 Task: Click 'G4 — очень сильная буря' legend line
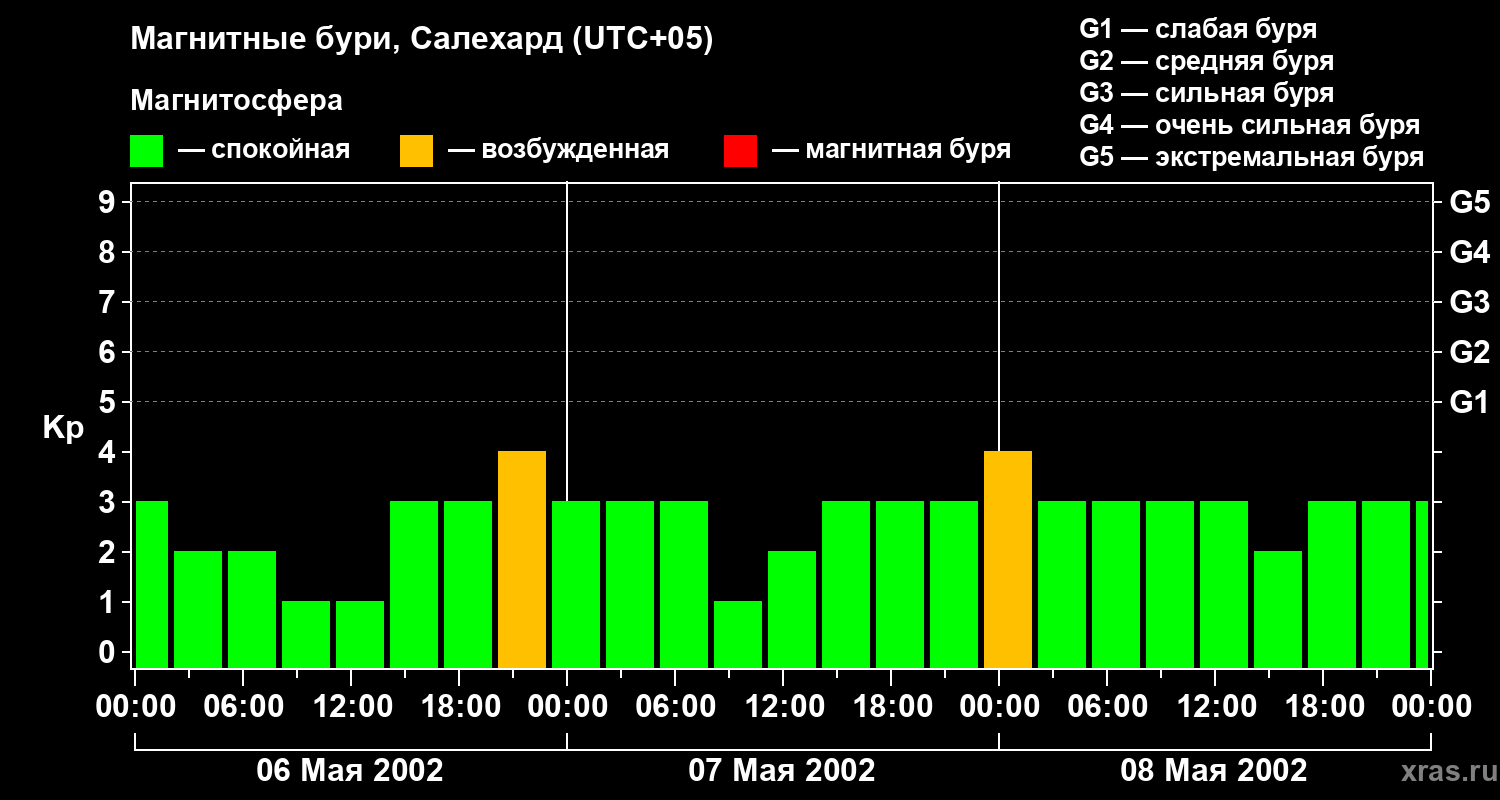[x=1250, y=125]
